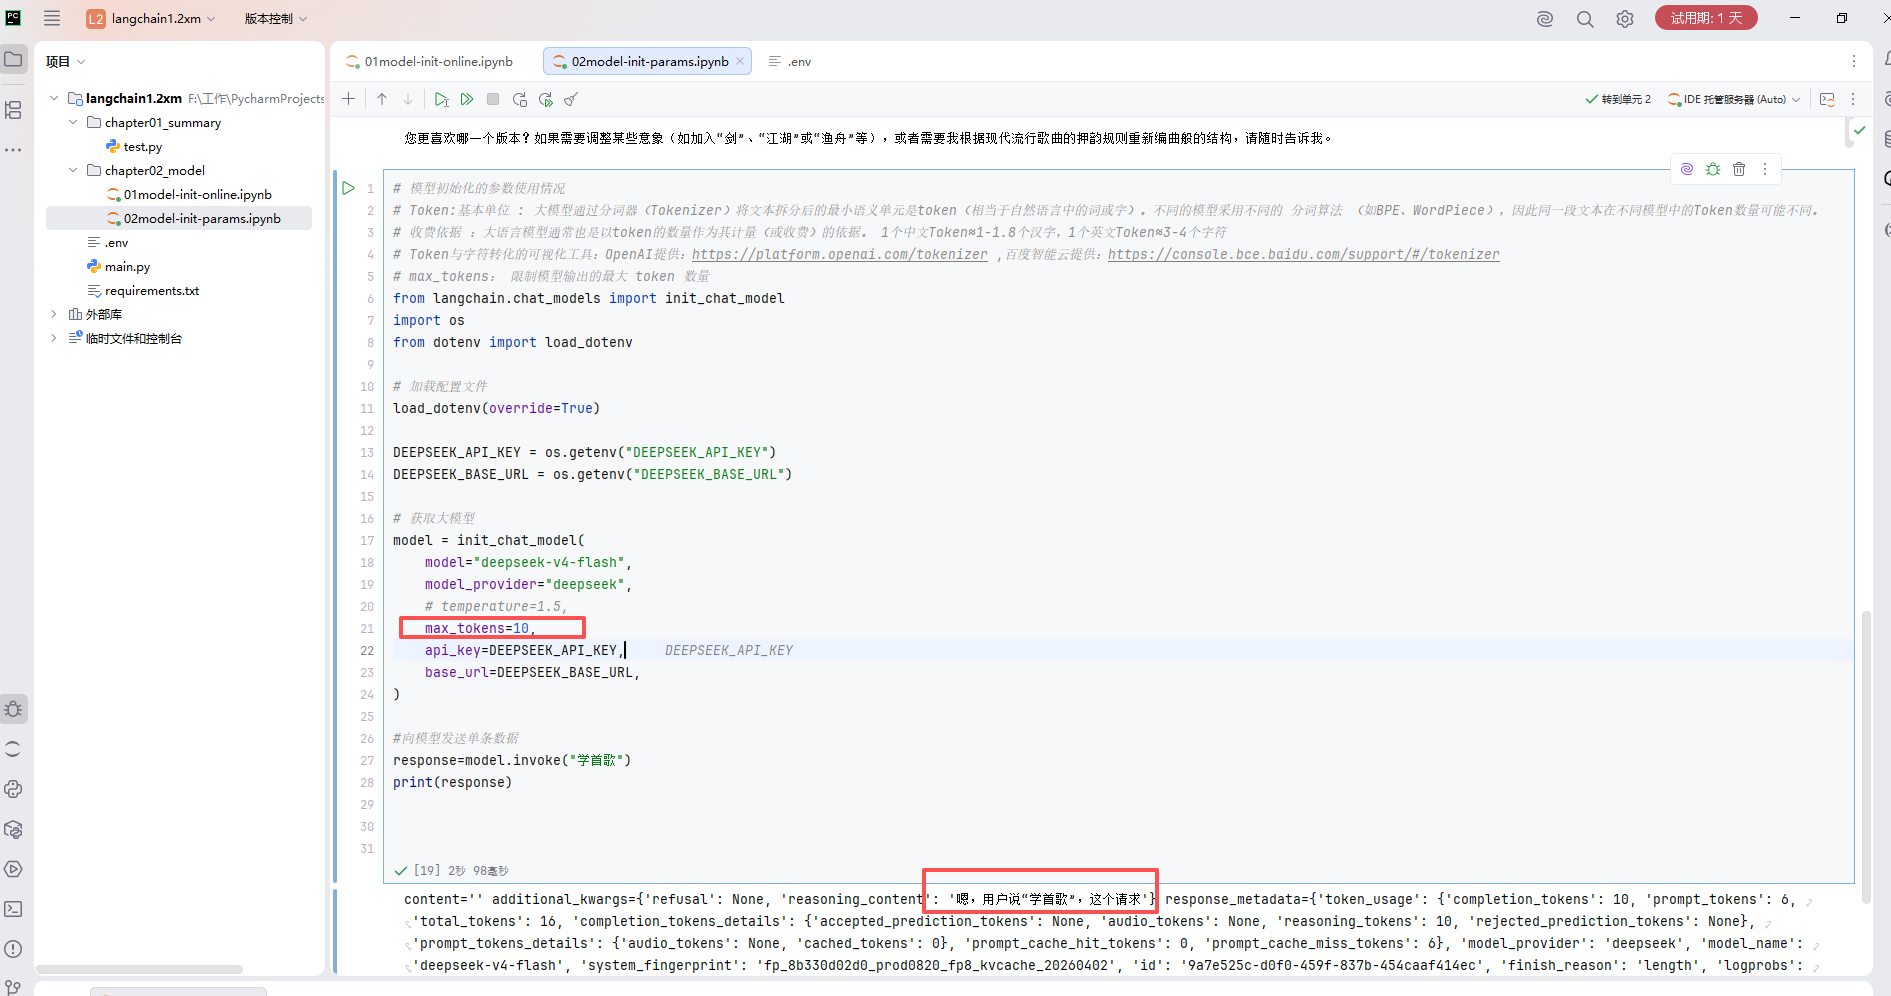Switch to the .env editor tab
Image resolution: width=1891 pixels, height=996 pixels.
tap(790, 61)
